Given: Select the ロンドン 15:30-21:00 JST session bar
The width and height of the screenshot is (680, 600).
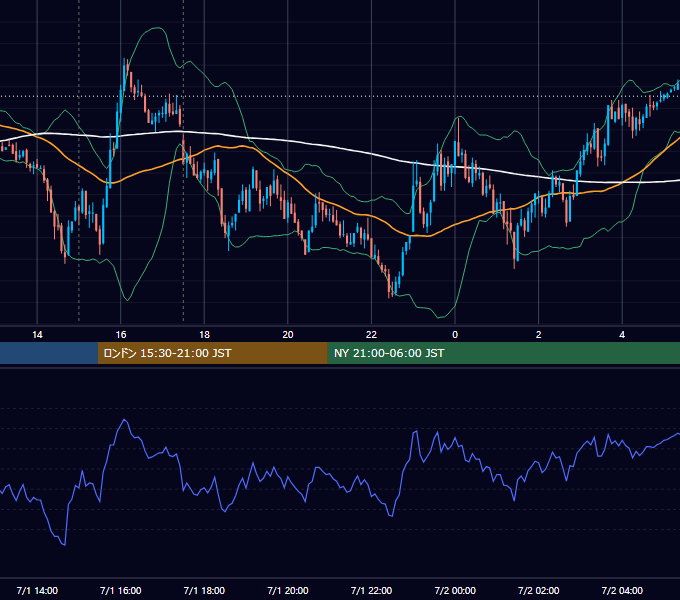Looking at the screenshot, I should (212, 353).
